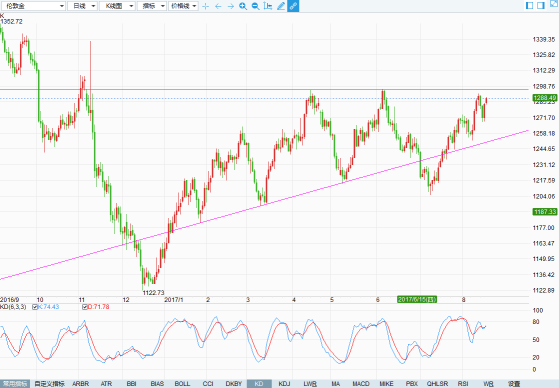Click the 1122.73 low price annotation

click(154, 293)
